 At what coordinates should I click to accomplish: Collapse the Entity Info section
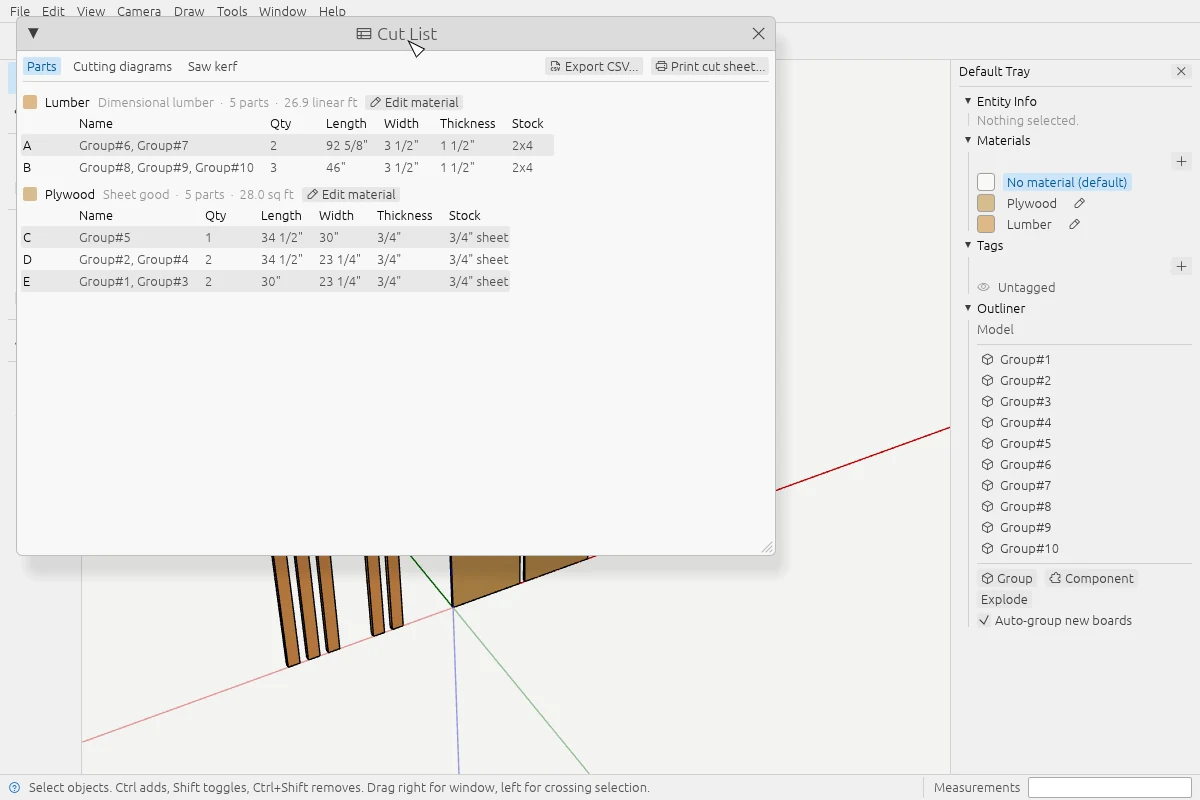(968, 101)
